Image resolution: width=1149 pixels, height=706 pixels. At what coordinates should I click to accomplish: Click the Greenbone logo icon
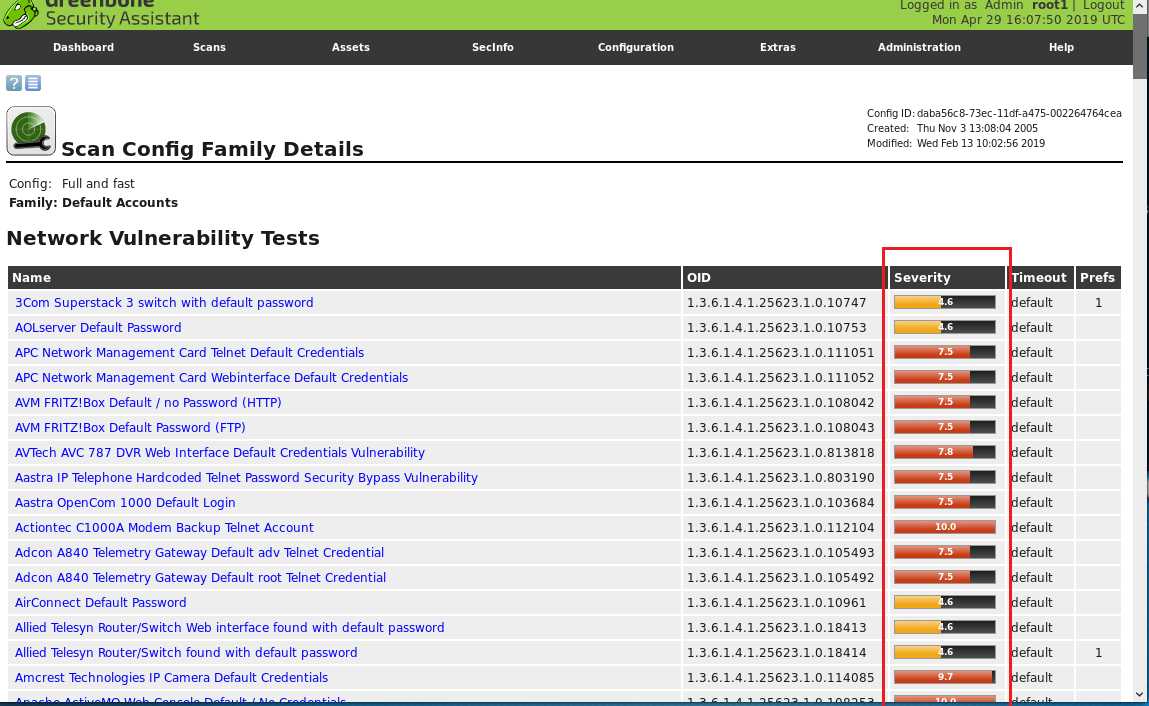click(x=21, y=13)
